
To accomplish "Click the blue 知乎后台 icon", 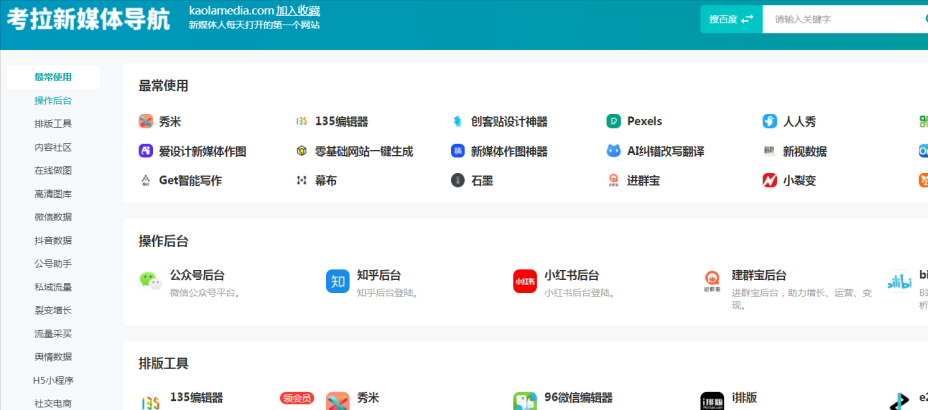I will tap(338, 281).
